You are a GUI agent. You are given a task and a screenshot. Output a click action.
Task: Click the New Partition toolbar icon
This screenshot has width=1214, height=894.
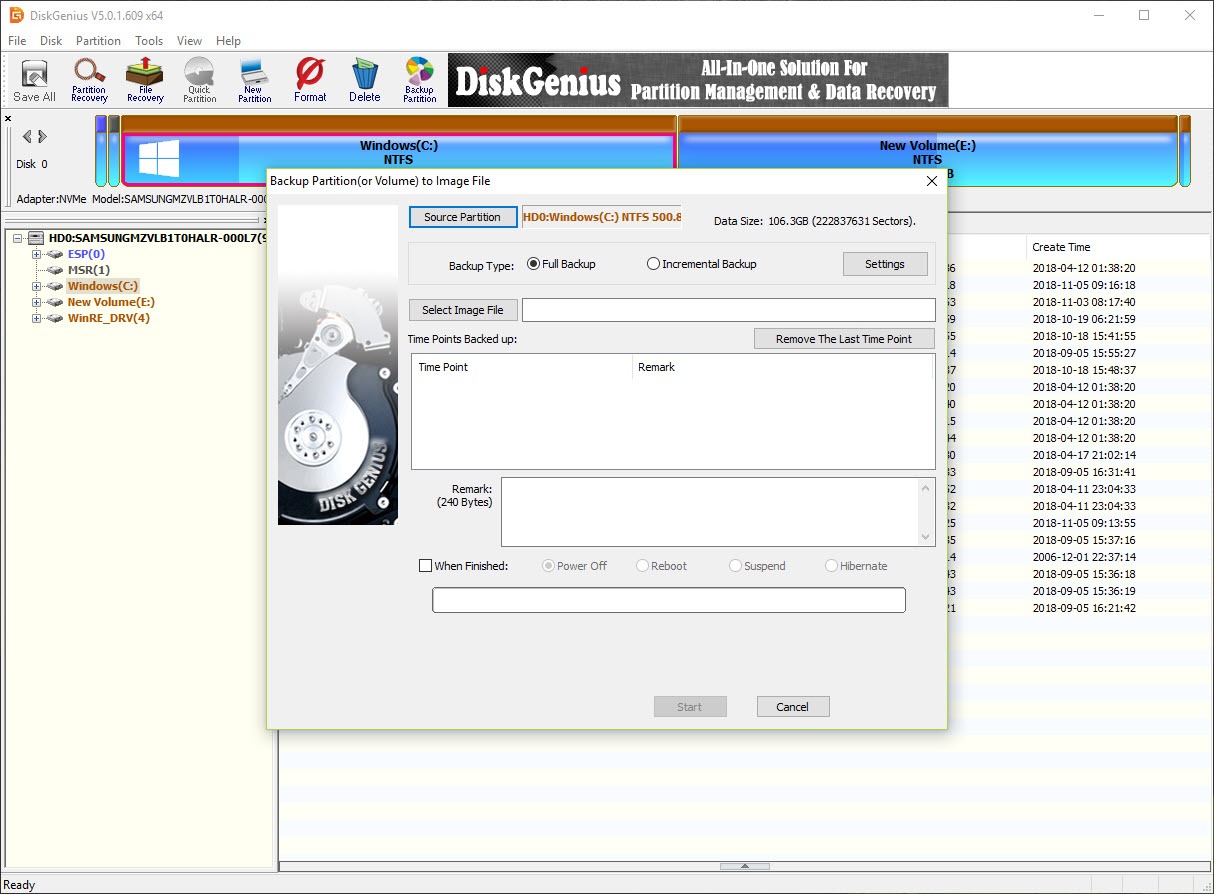(254, 80)
